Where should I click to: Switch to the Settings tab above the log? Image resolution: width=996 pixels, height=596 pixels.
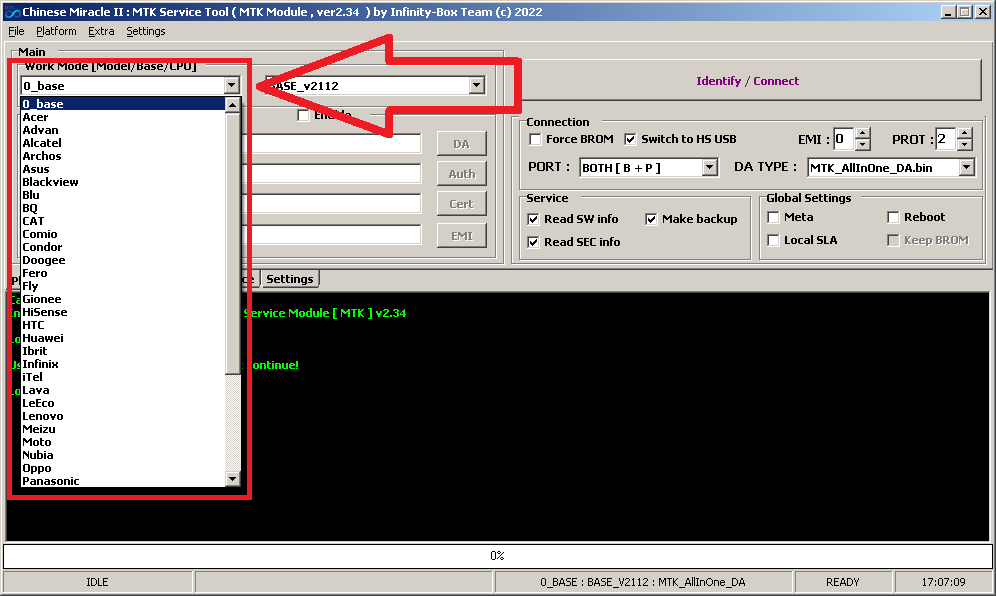tap(290, 279)
